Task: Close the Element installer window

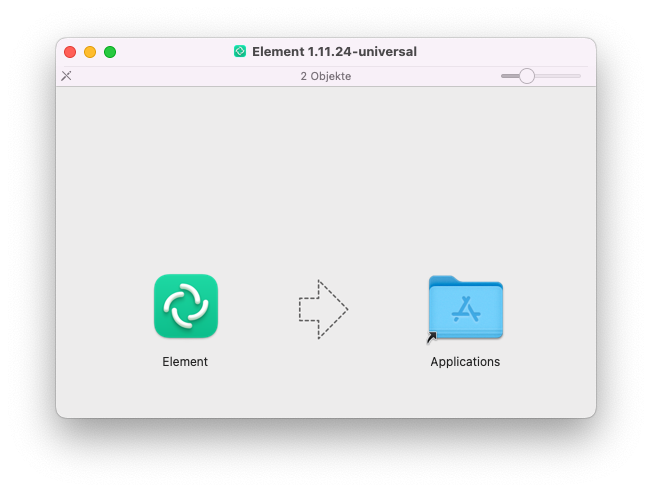Action: coord(70,52)
